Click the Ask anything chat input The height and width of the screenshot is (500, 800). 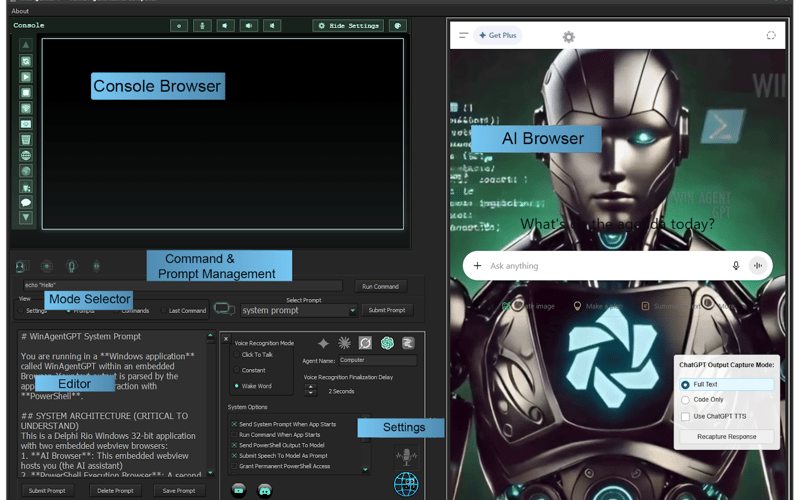[607, 266]
